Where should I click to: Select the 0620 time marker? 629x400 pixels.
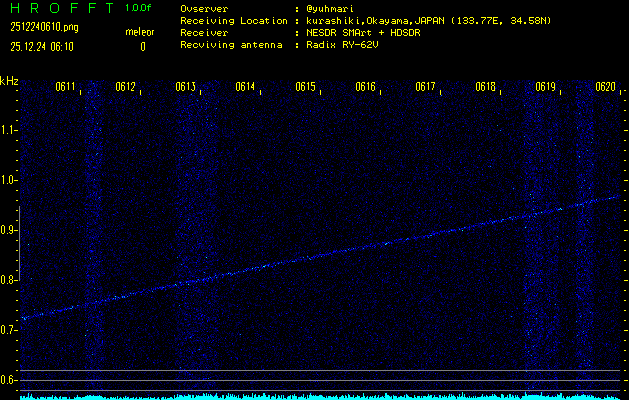click(x=605, y=88)
